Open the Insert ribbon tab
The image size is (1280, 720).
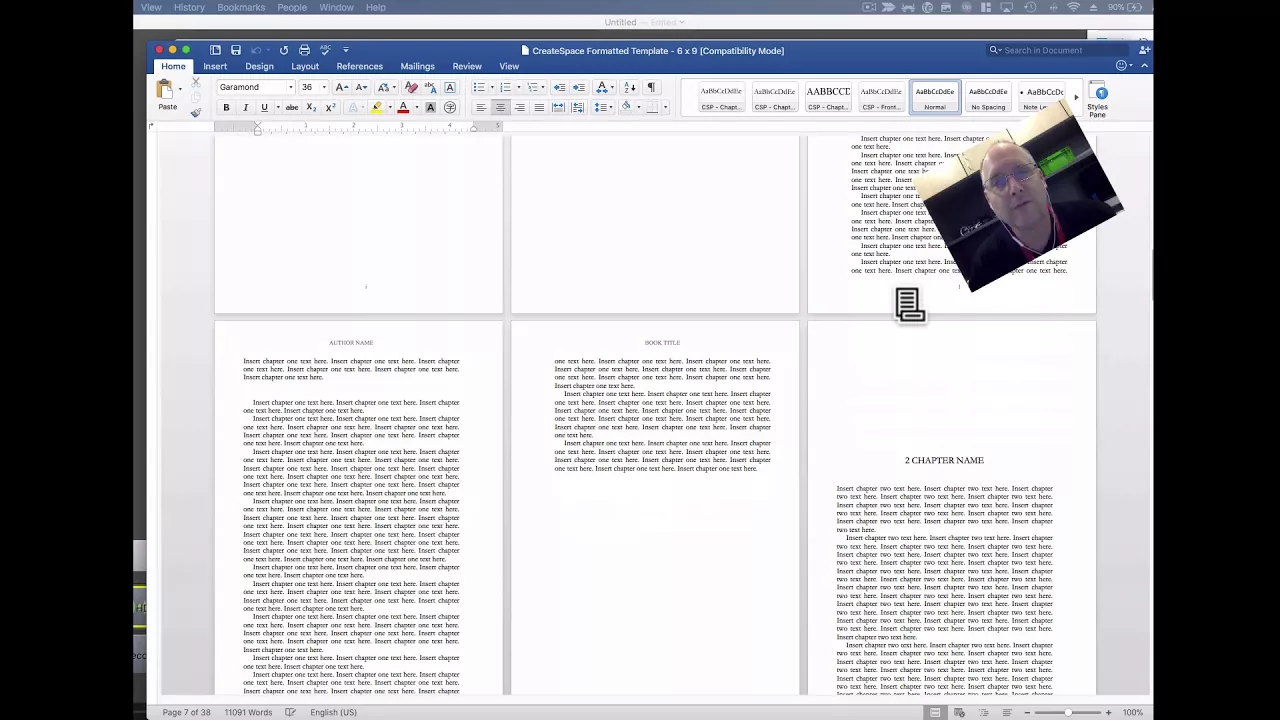click(215, 66)
